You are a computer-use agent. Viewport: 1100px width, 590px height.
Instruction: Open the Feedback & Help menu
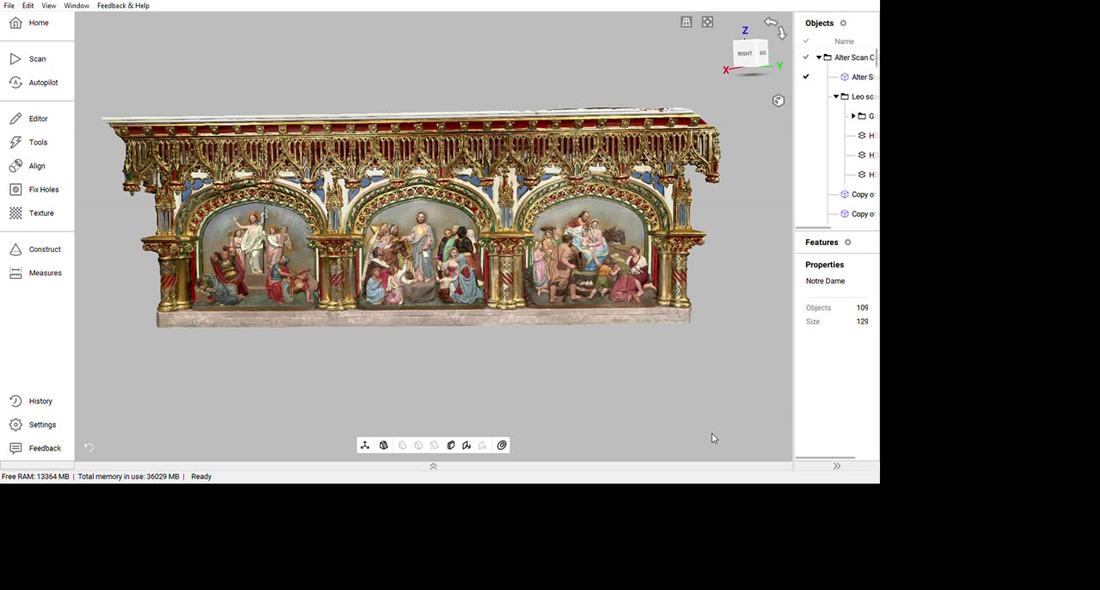(123, 6)
